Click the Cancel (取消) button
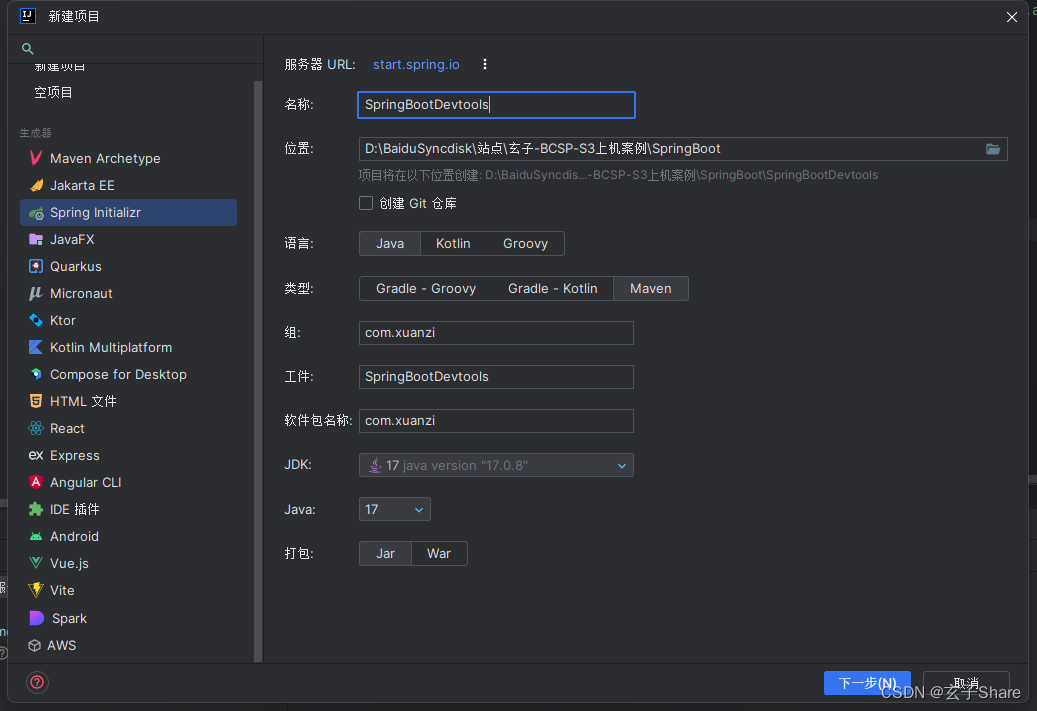Screen dimensions: 1037x711 click(966, 683)
